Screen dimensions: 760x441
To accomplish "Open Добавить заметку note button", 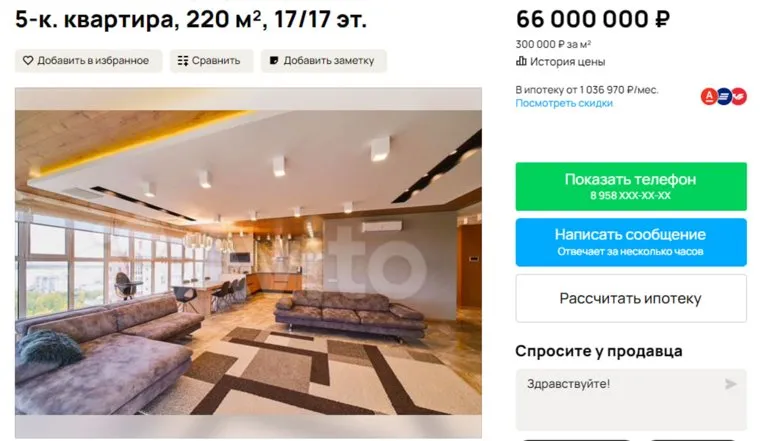I will tap(324, 61).
